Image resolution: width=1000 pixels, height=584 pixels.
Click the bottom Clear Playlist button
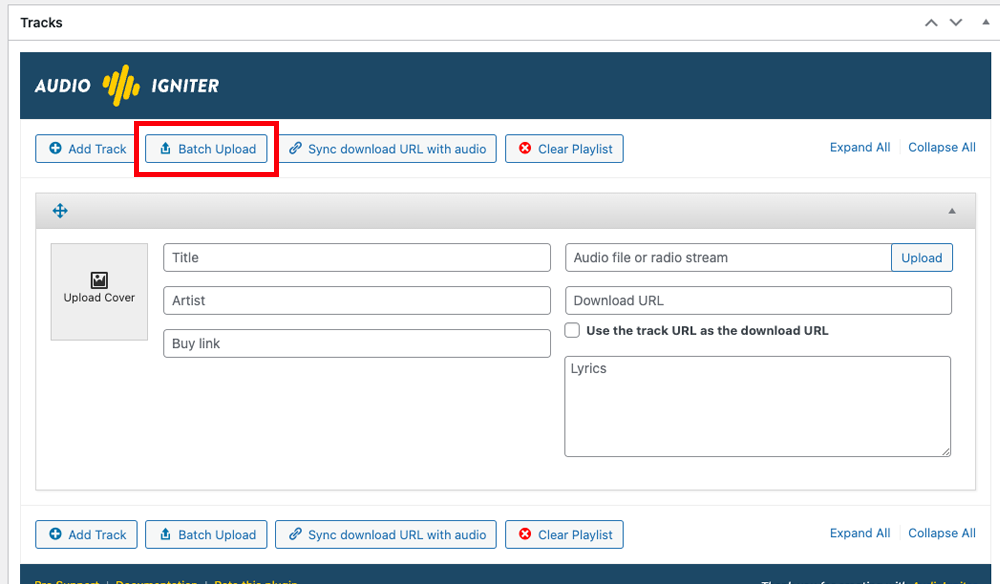[564, 534]
